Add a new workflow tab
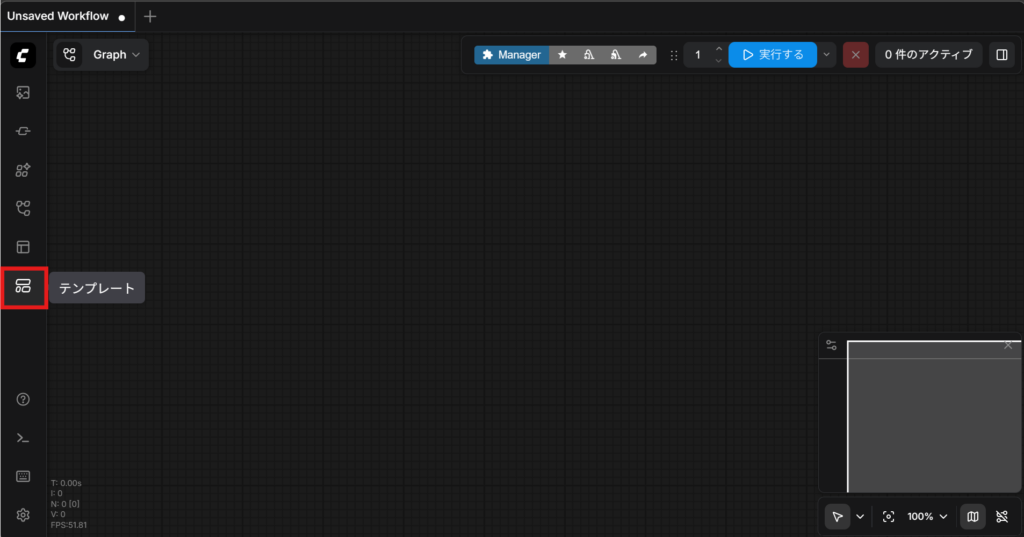This screenshot has width=1024, height=537. [x=150, y=16]
